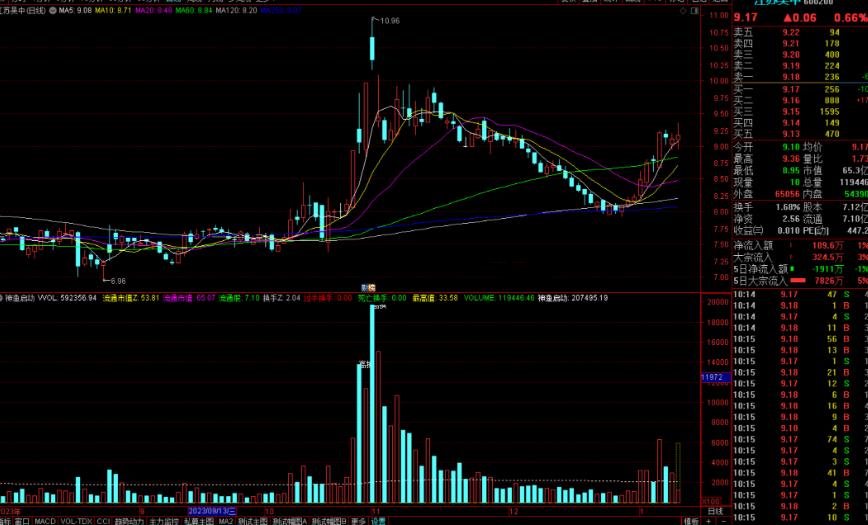The height and width of the screenshot is (525, 868).
Task: Click the 最高 value 9.36
Action: coord(790,159)
